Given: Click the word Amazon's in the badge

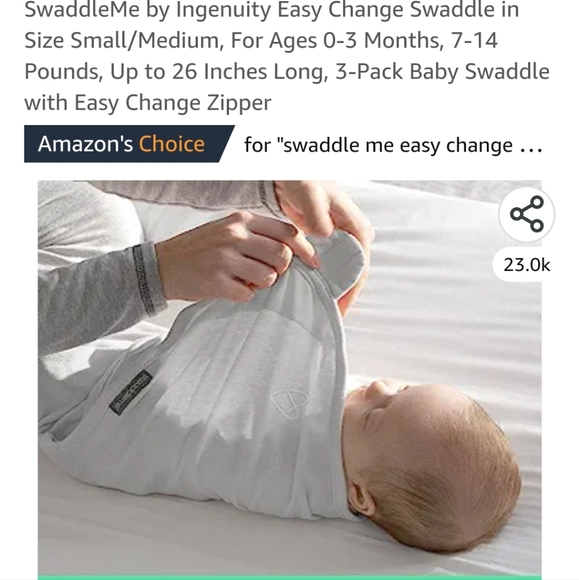Looking at the screenshot, I should pos(85,144).
